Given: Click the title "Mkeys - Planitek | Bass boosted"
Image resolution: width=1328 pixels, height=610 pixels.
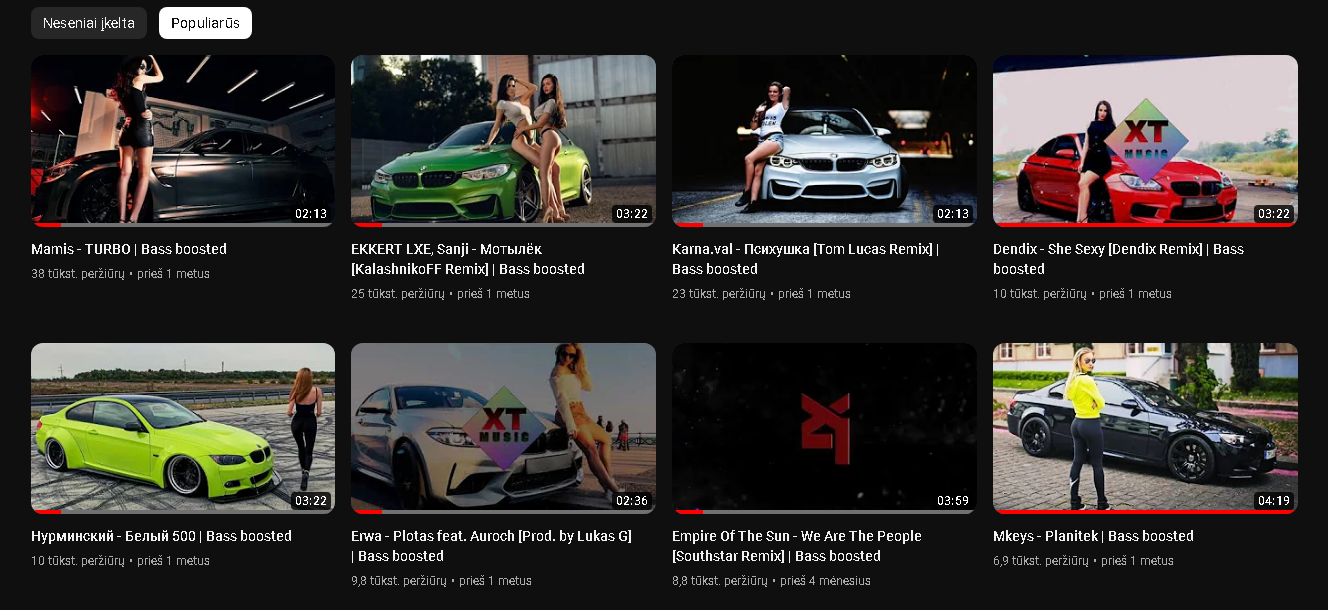Looking at the screenshot, I should click(x=1093, y=536).
